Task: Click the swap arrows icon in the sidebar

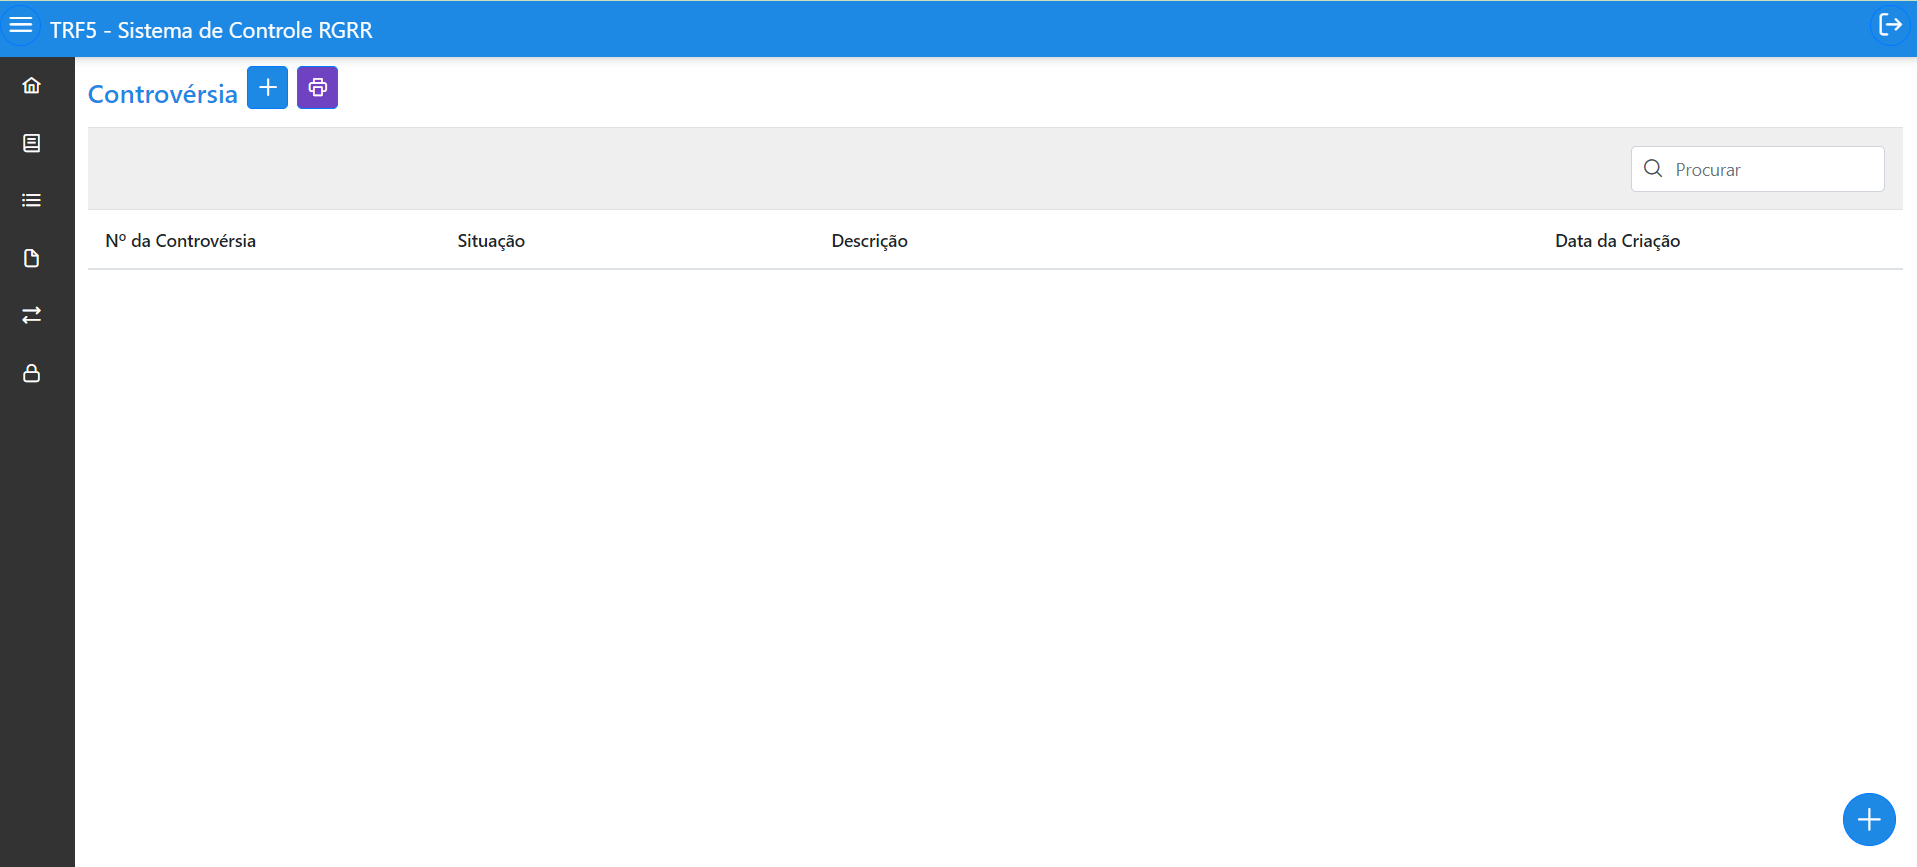Action: tap(32, 315)
